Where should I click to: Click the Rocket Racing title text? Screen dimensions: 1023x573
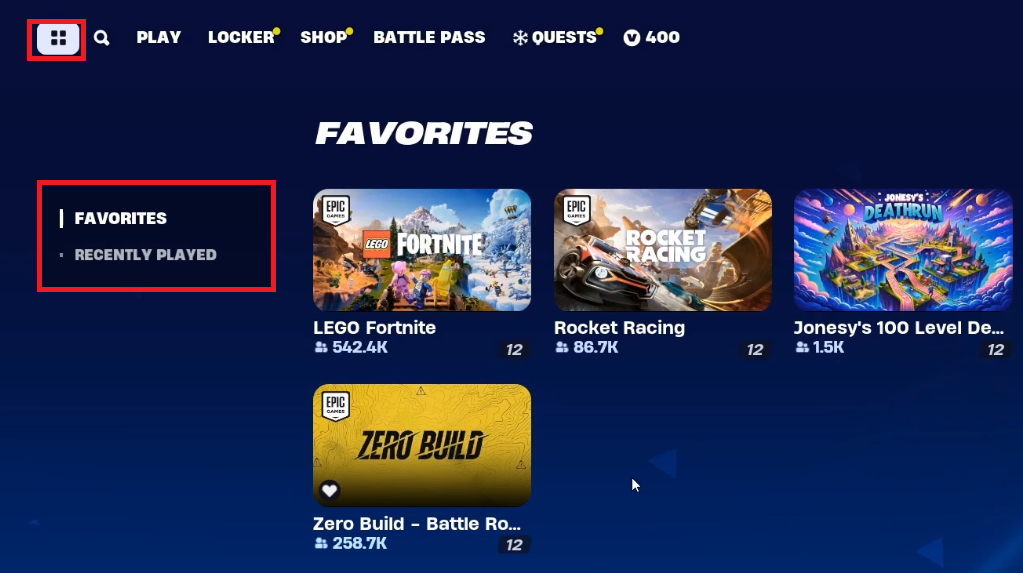(x=619, y=328)
